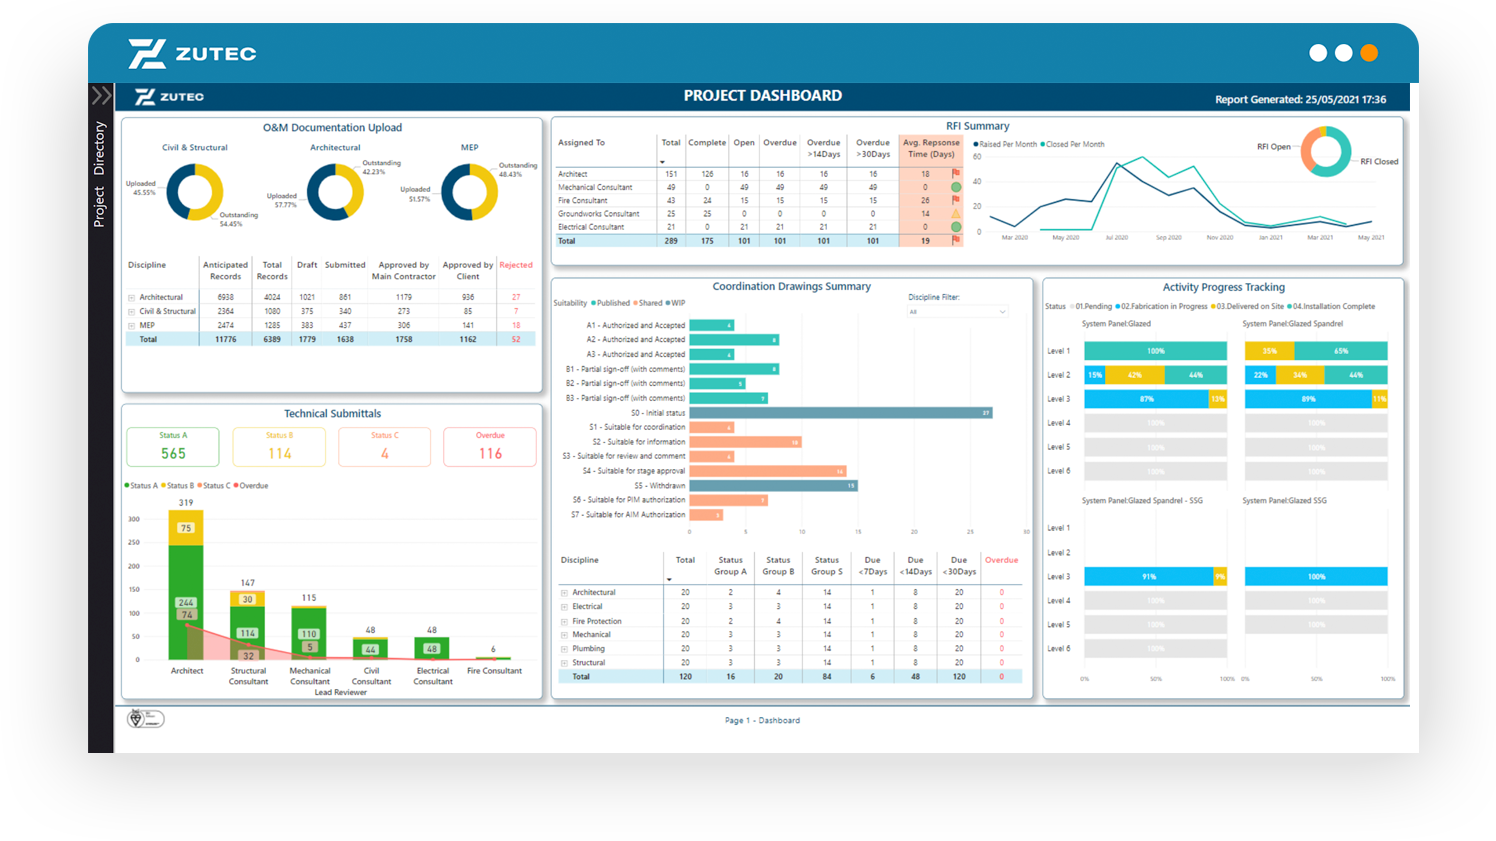Click the Zutec logo in dashboard header
The width and height of the screenshot is (1496, 841).
(169, 97)
